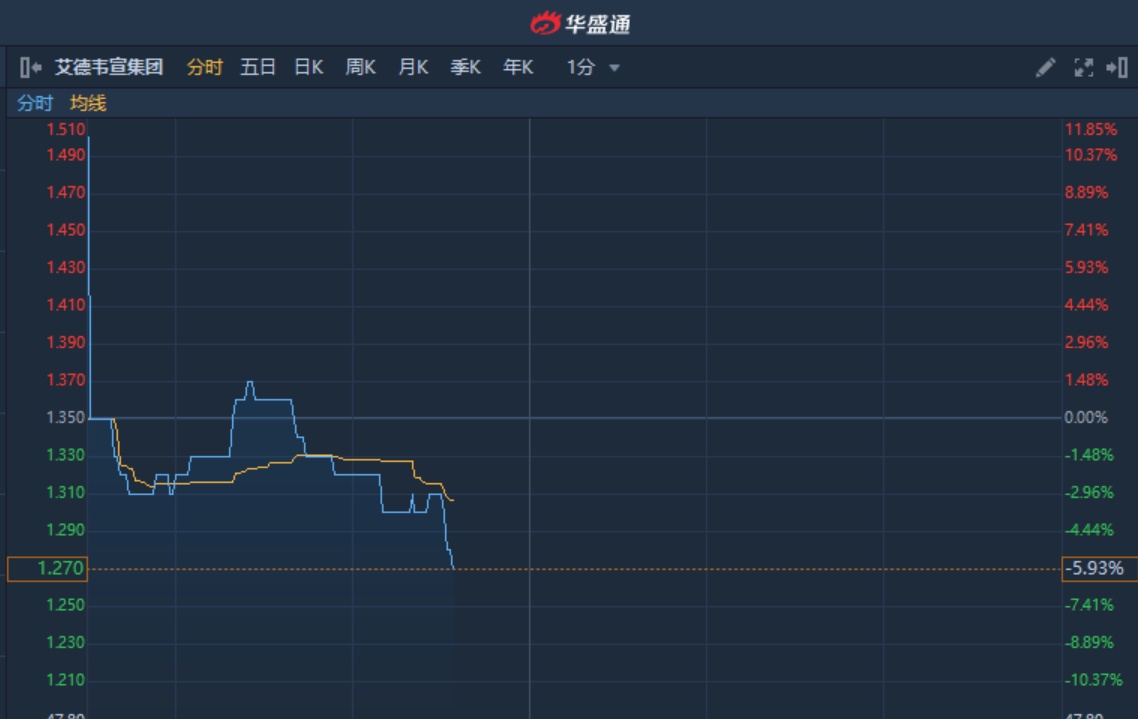Select the 日K chart tab
The image size is (1138, 719).
[308, 68]
